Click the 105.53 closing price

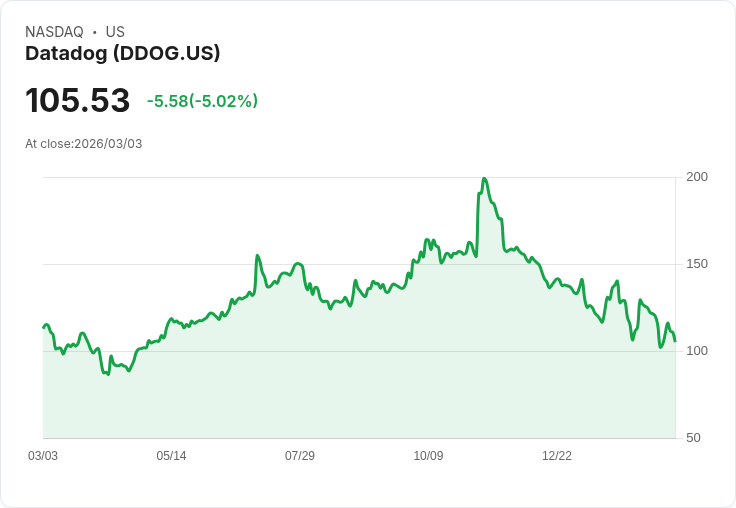[78, 101]
